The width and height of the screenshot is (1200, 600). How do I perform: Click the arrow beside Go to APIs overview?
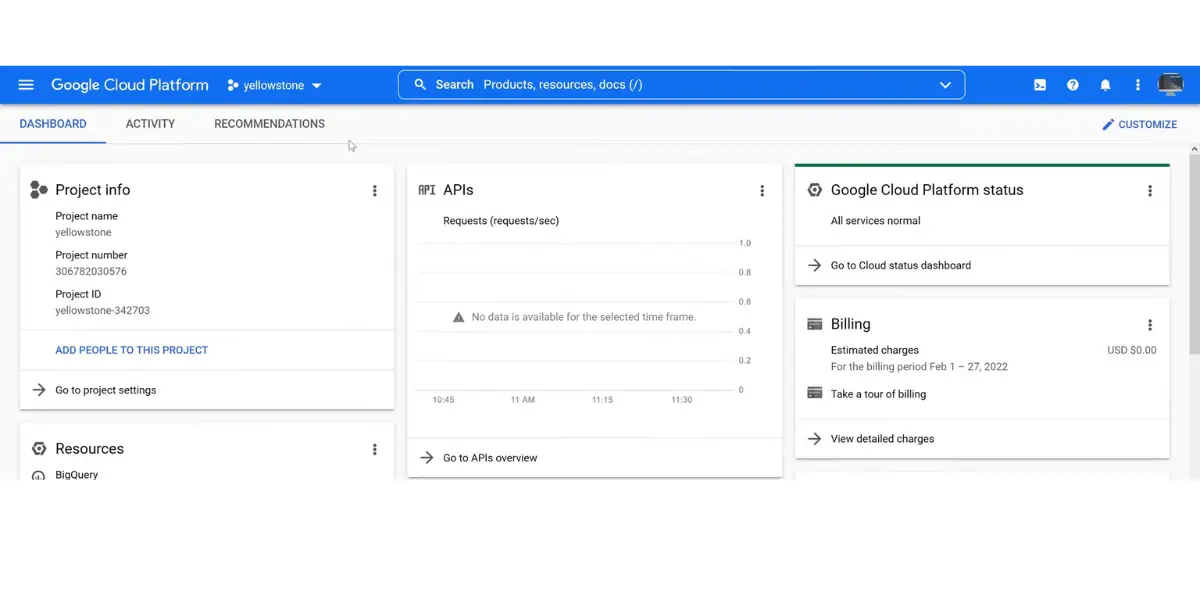pos(427,458)
